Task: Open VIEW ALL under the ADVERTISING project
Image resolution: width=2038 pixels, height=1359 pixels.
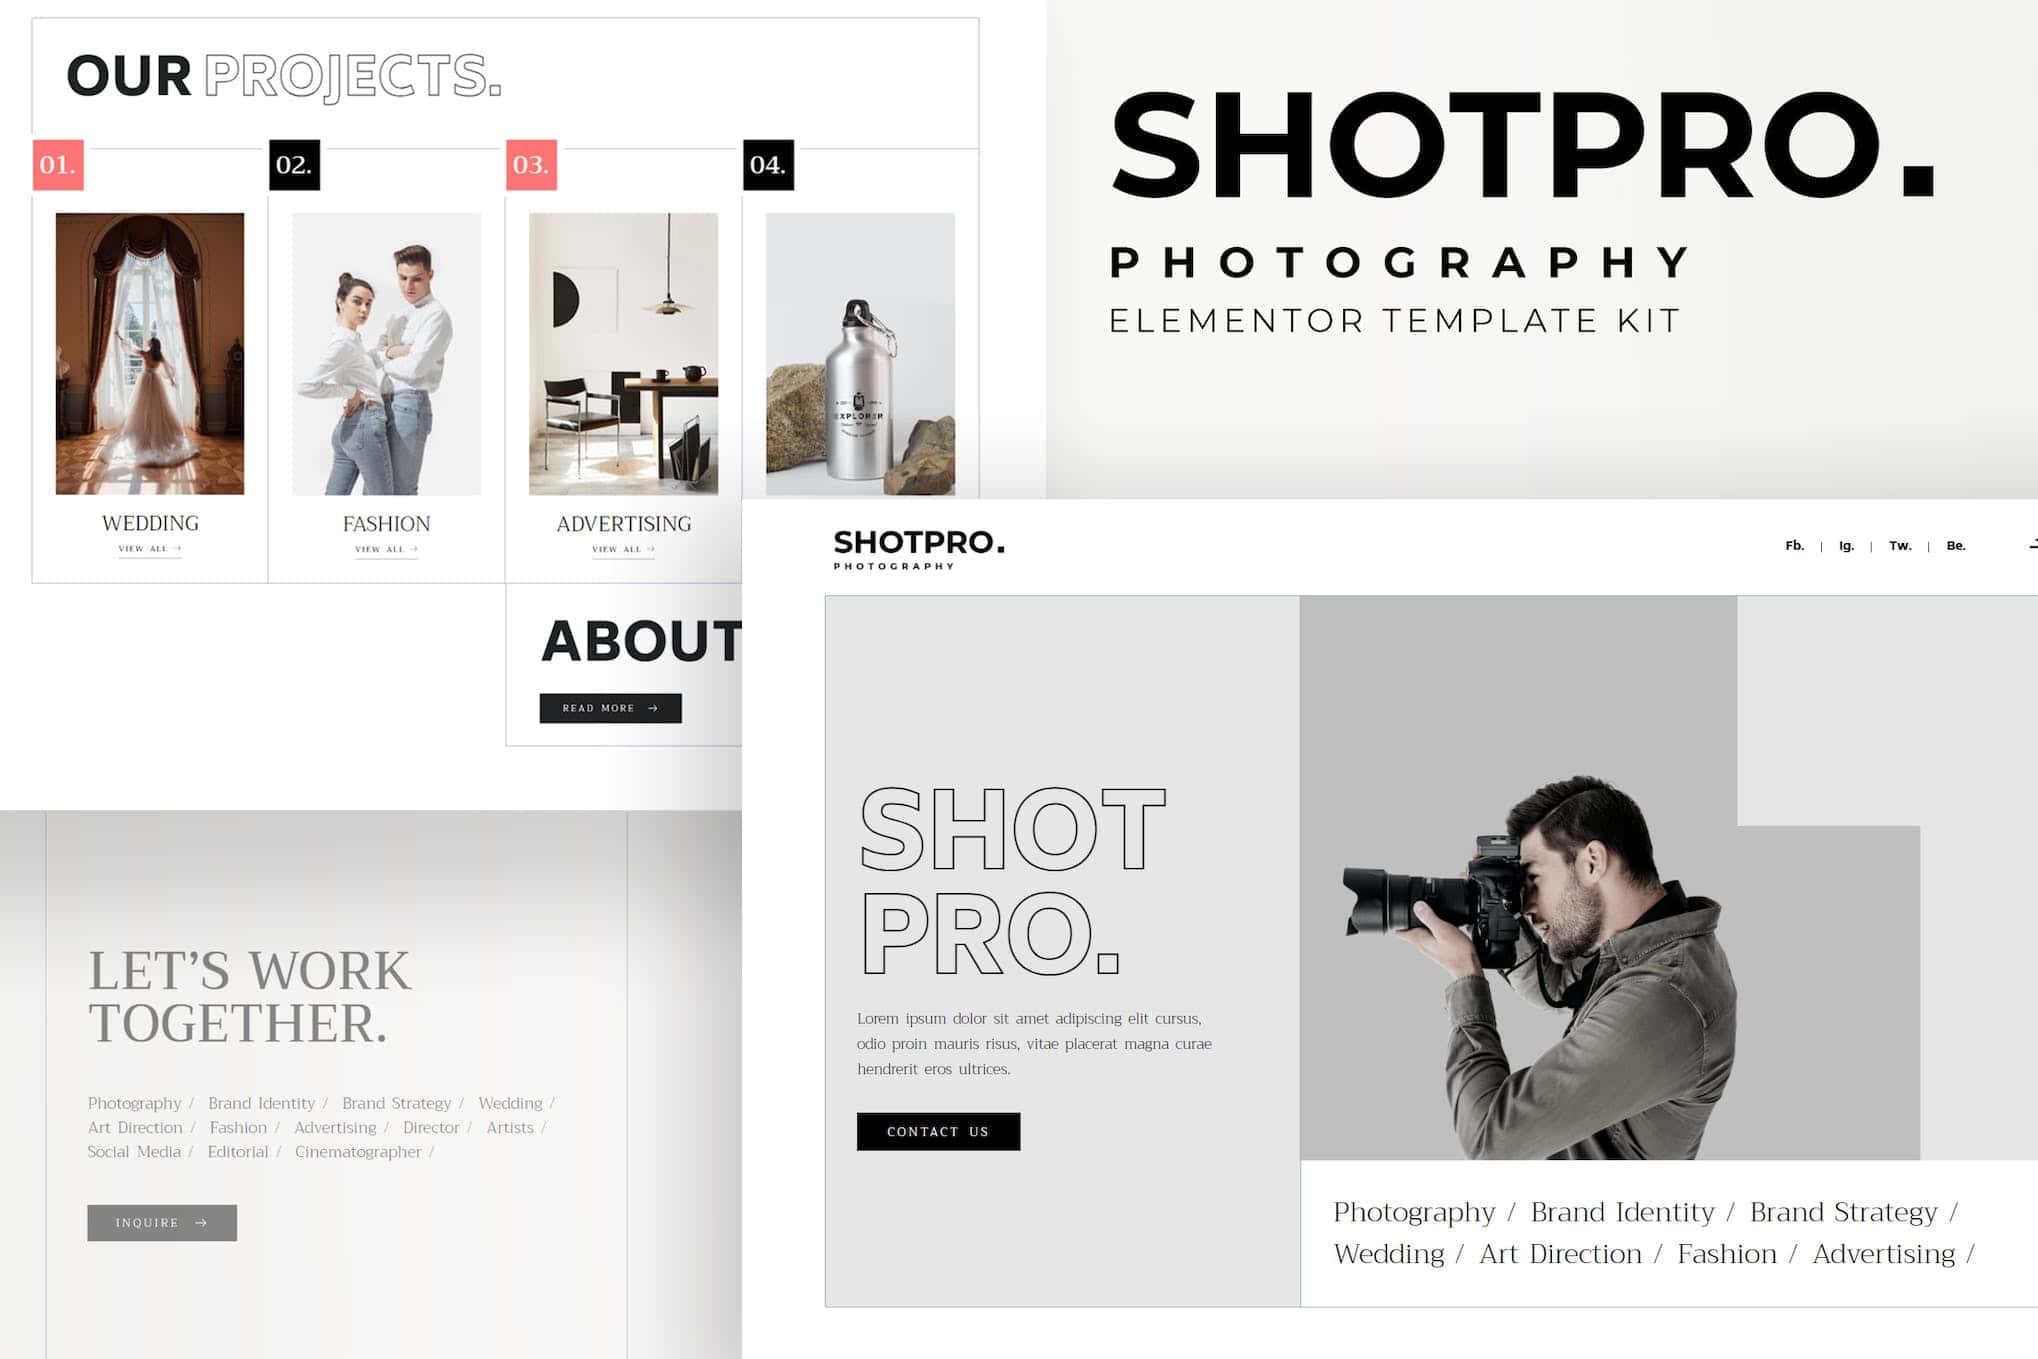Action: (622, 549)
